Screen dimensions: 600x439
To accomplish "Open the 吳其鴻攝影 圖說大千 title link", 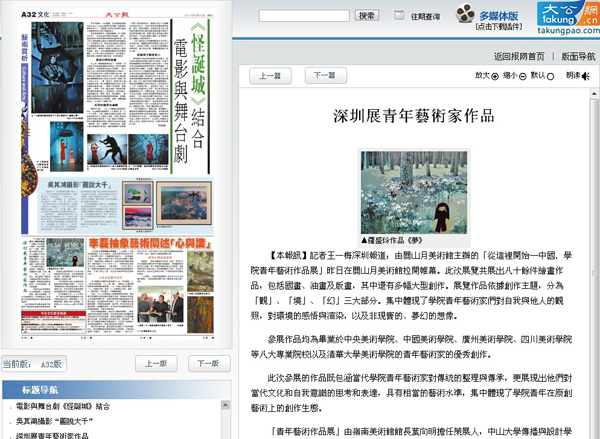I will pyautogui.click(x=54, y=421).
